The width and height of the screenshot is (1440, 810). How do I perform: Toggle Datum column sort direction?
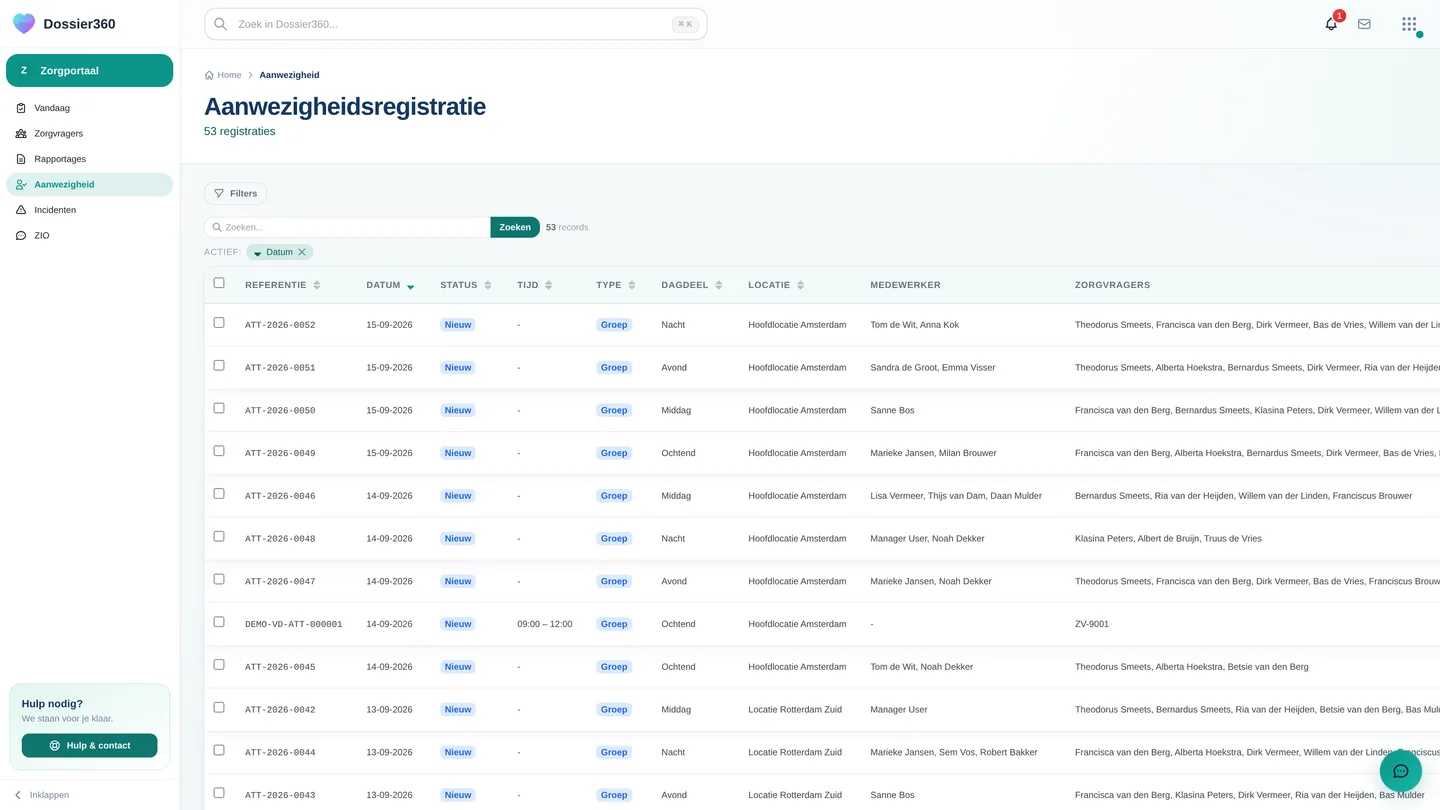[x=390, y=285]
